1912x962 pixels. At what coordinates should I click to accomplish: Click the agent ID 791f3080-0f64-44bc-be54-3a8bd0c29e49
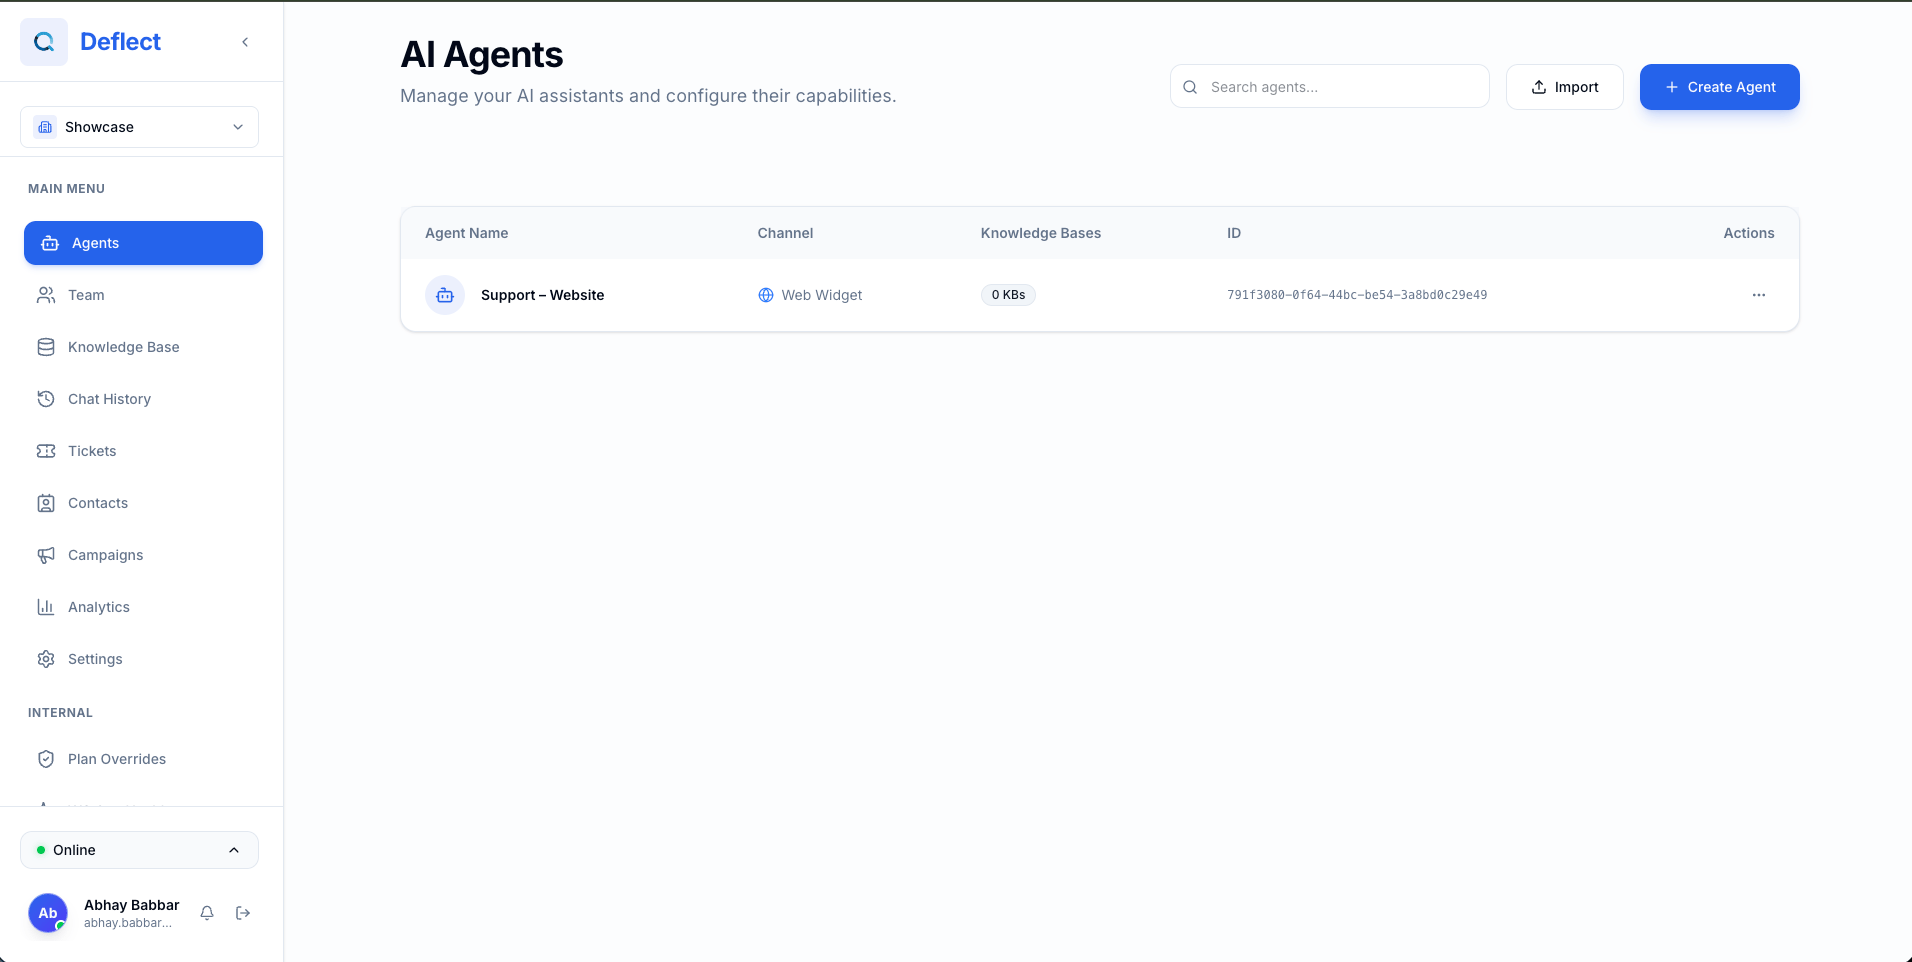[x=1357, y=295]
